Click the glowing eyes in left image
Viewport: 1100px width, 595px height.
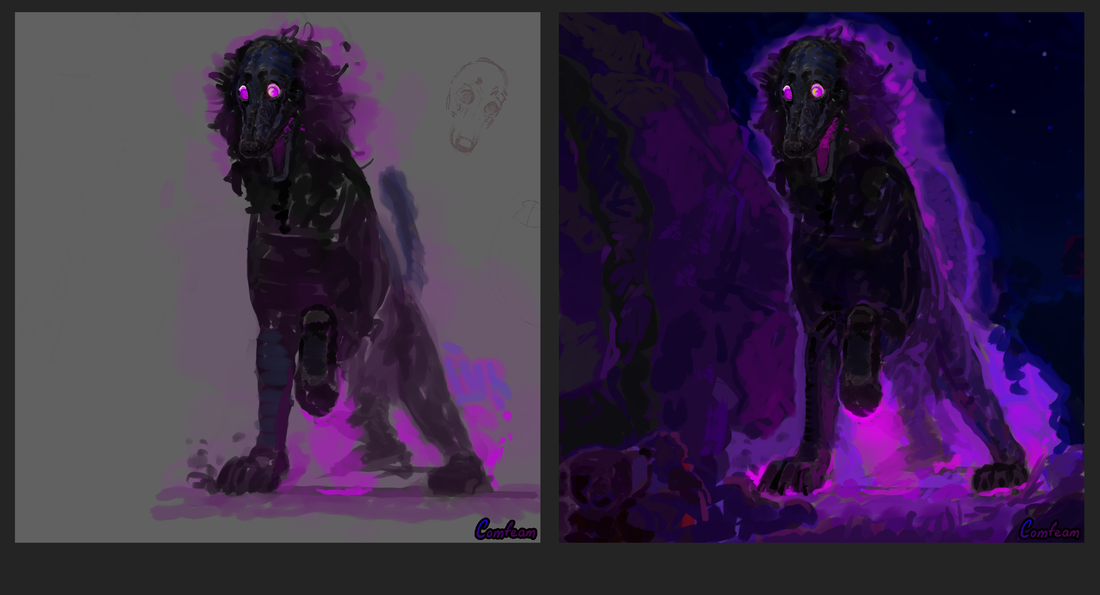click(x=257, y=92)
